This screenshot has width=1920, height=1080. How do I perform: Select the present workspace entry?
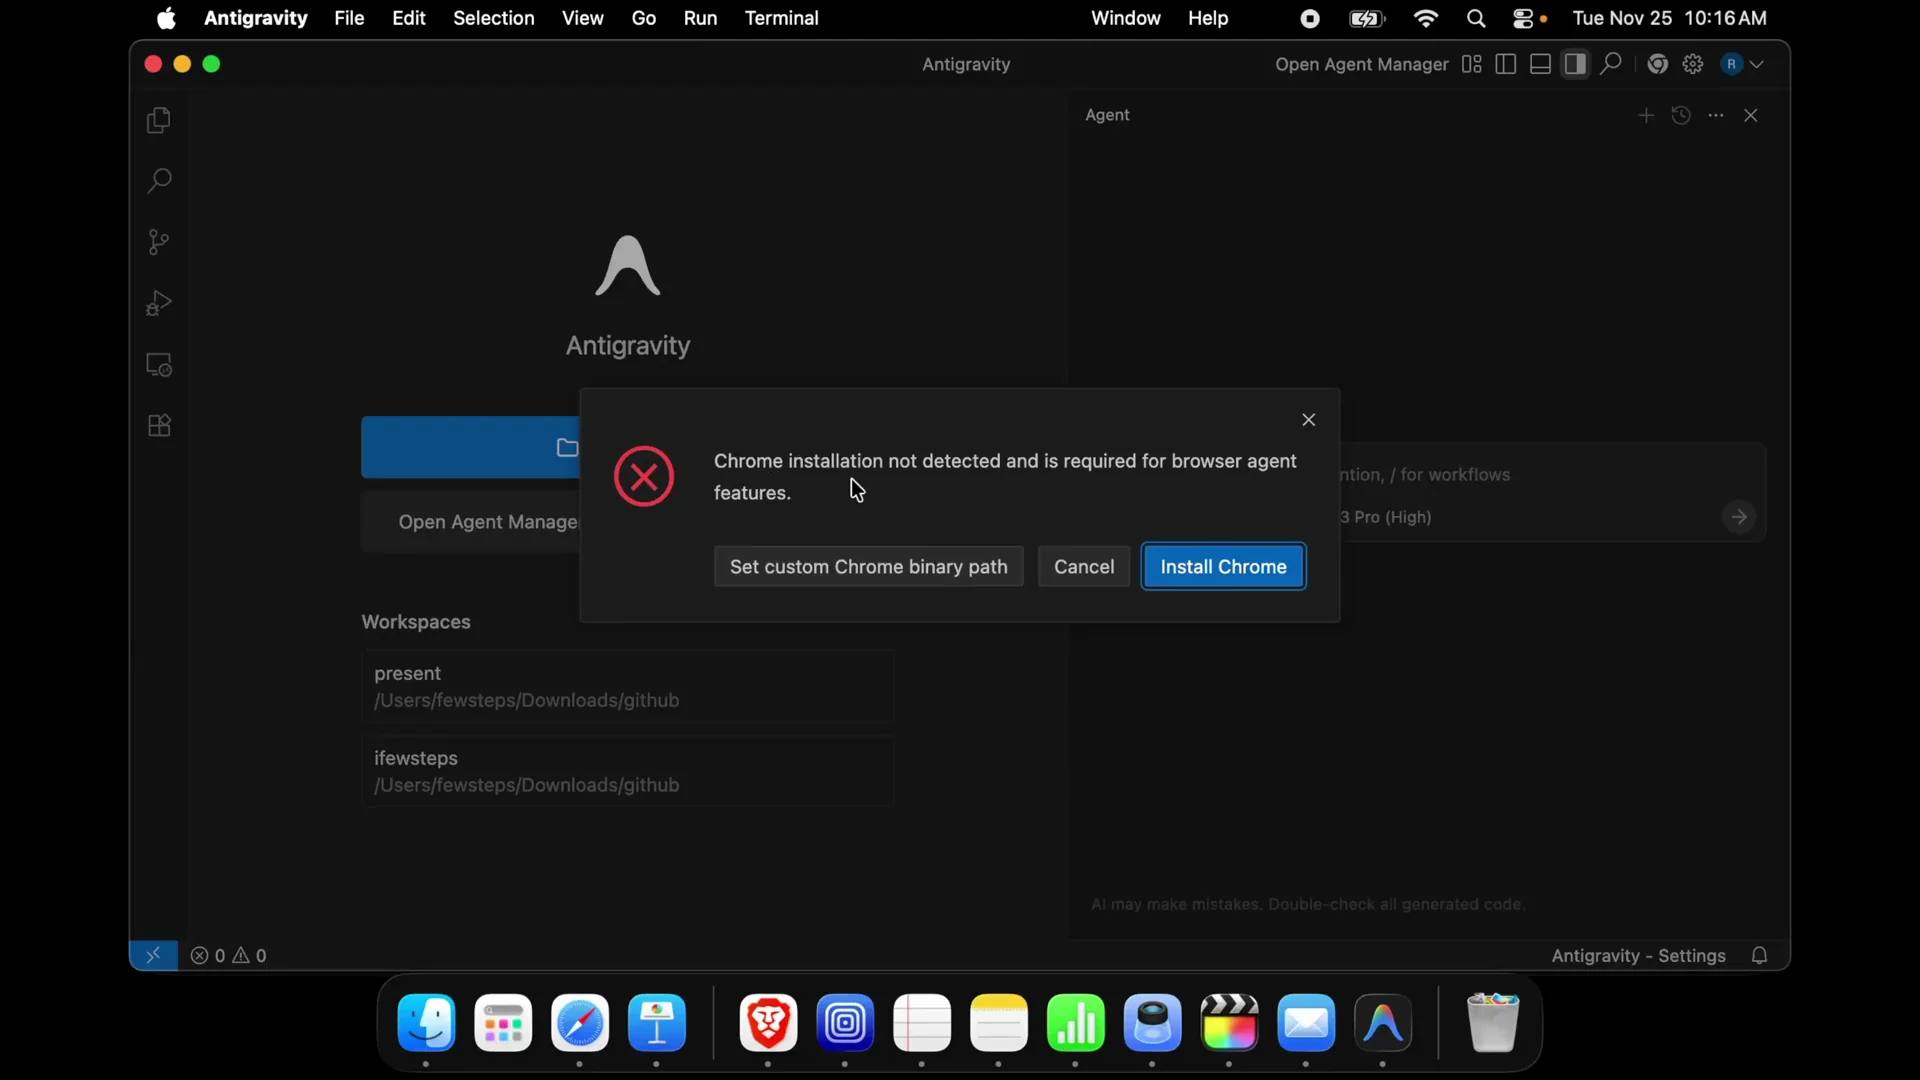click(x=628, y=686)
